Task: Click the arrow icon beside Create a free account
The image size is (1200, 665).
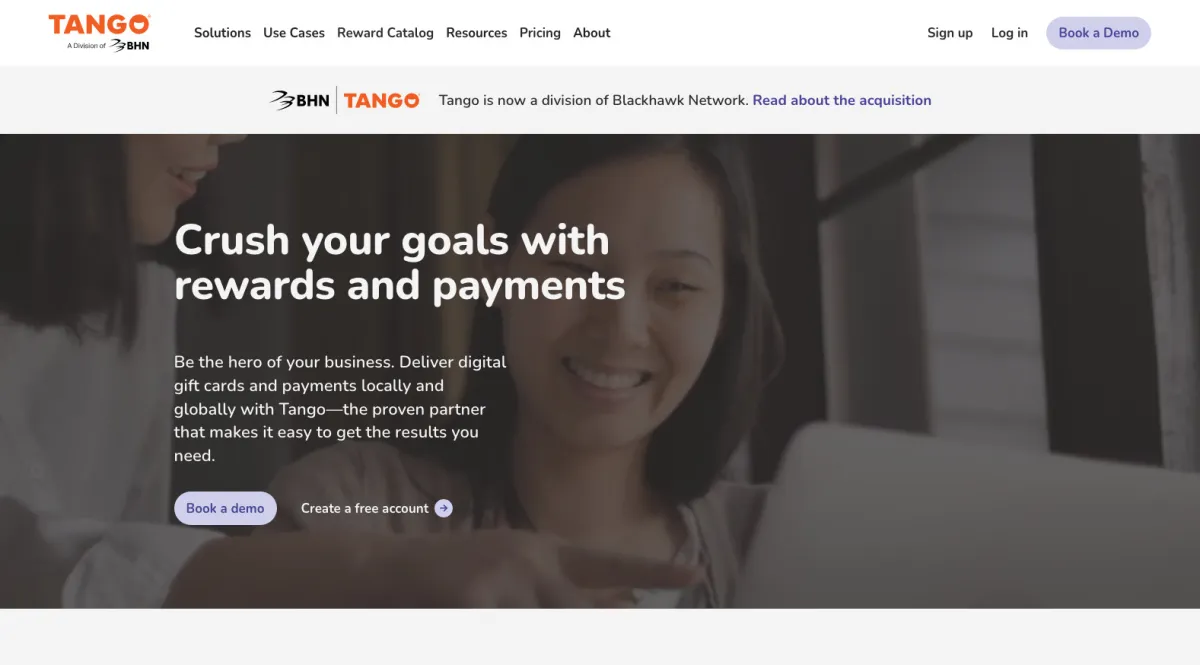Action: [x=444, y=508]
